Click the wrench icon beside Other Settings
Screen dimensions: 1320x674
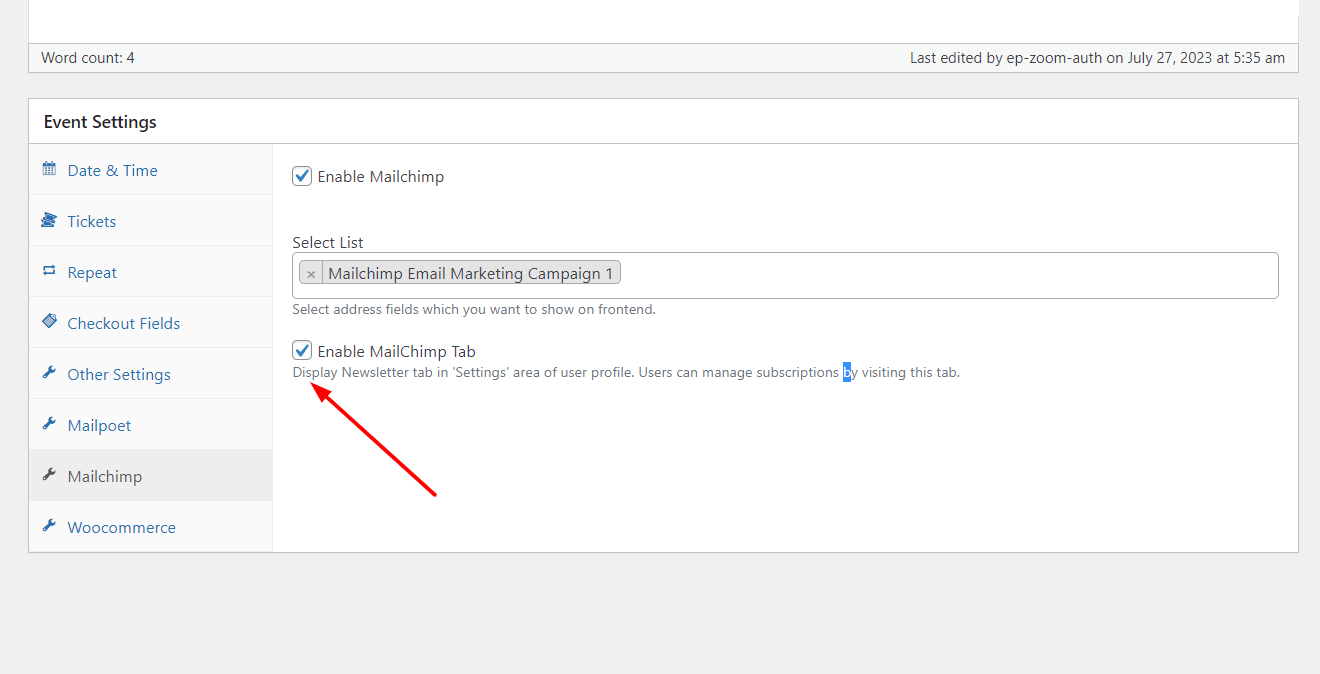(x=49, y=373)
